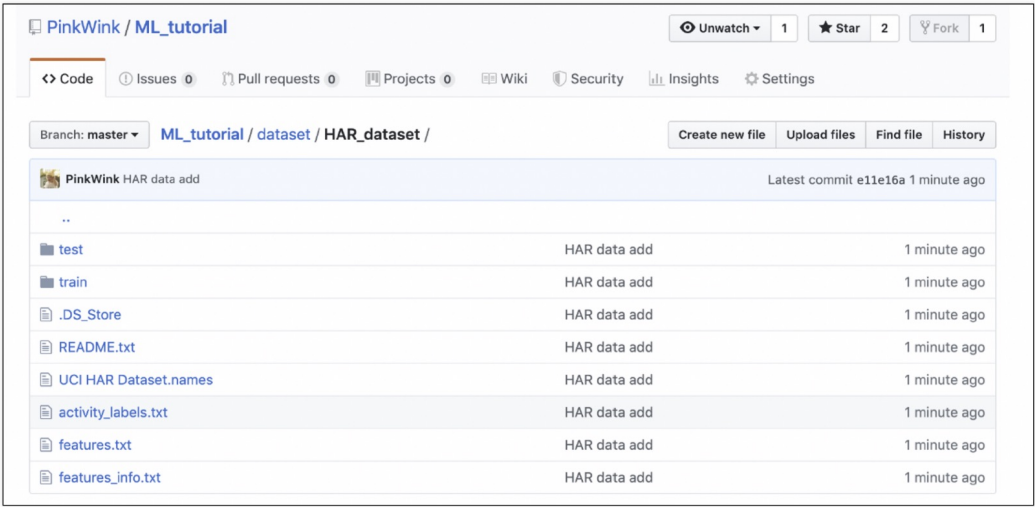1035x507 pixels.
Task: Open the Issues tab
Action: pyautogui.click(x=157, y=79)
